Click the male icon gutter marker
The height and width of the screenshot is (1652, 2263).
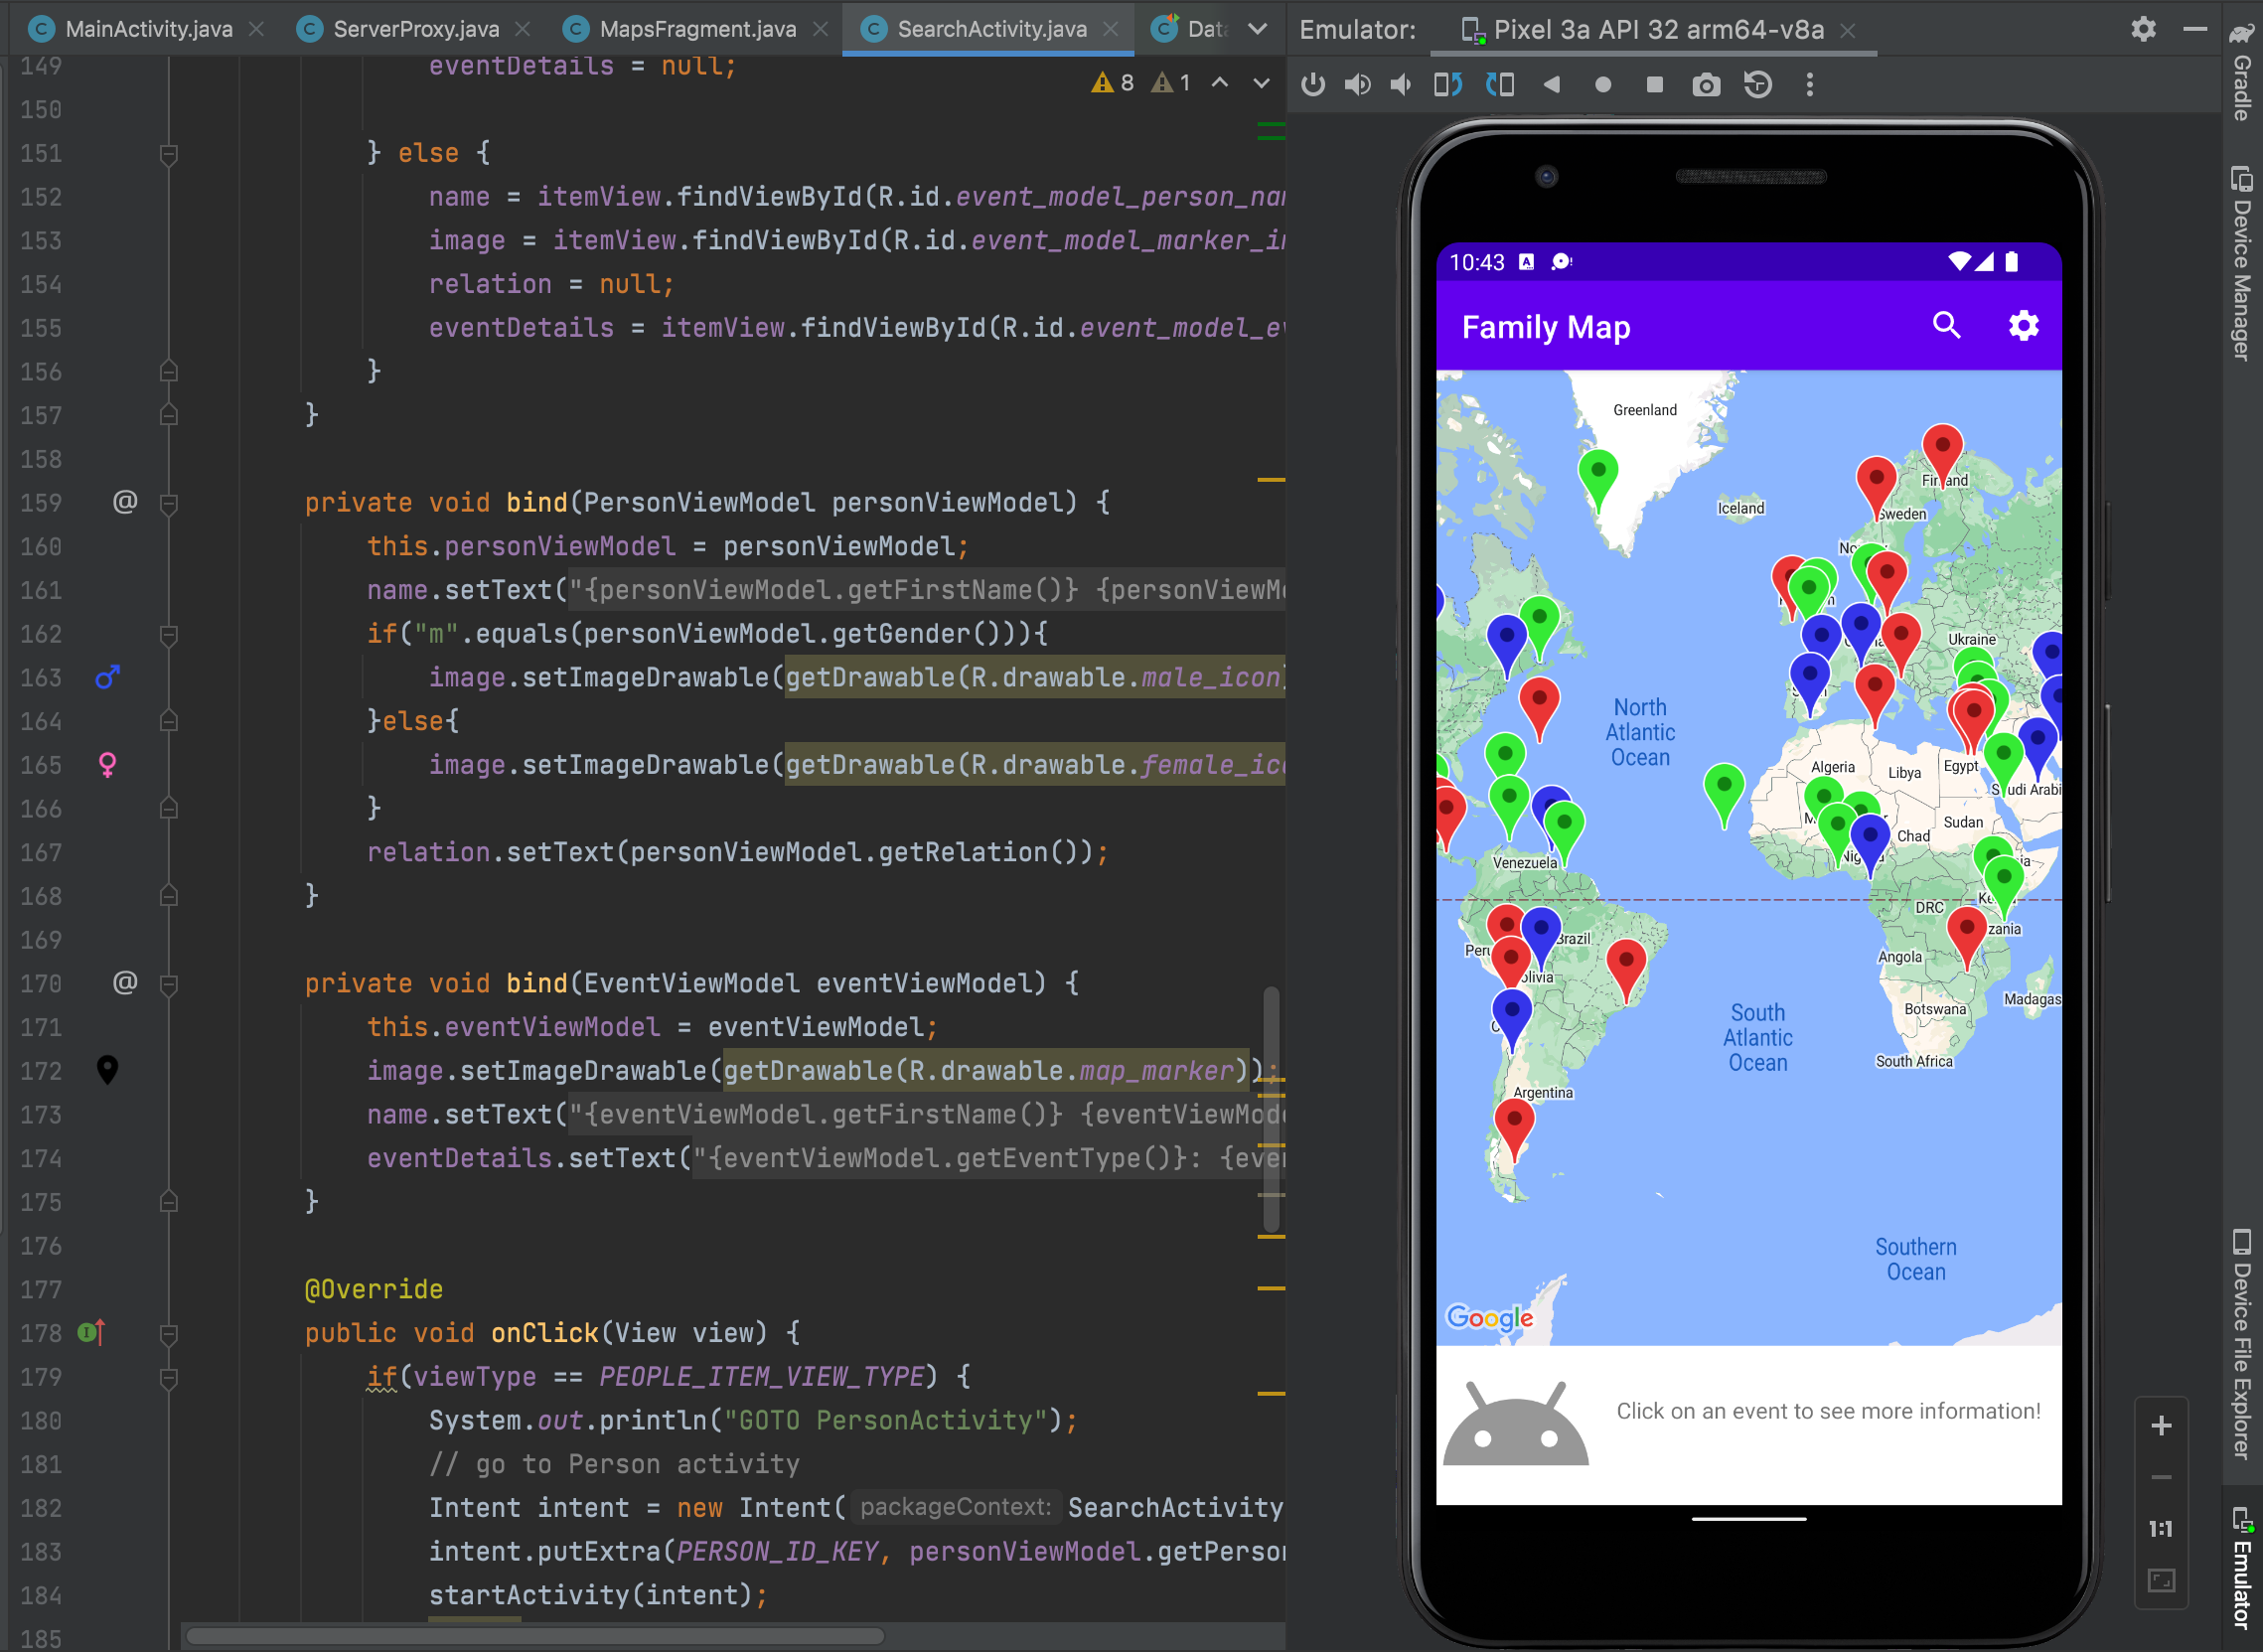click(108, 677)
